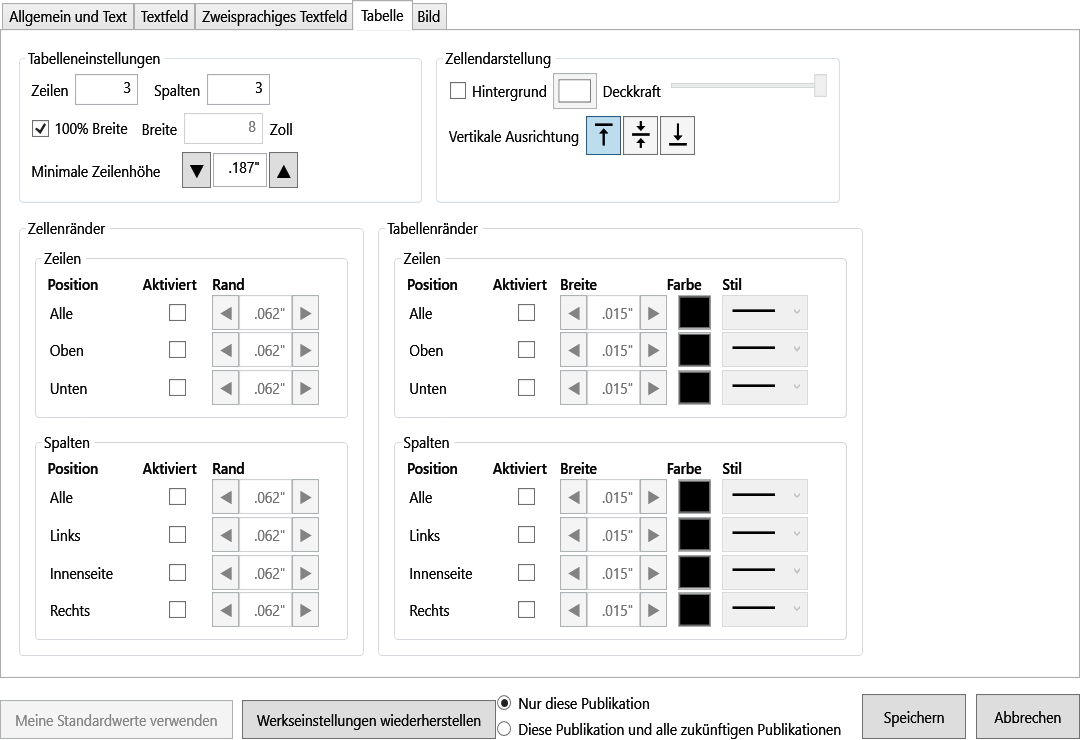This screenshot has width=1080, height=740.
Task: Activate table border for rows Alle
Action: click(526, 313)
